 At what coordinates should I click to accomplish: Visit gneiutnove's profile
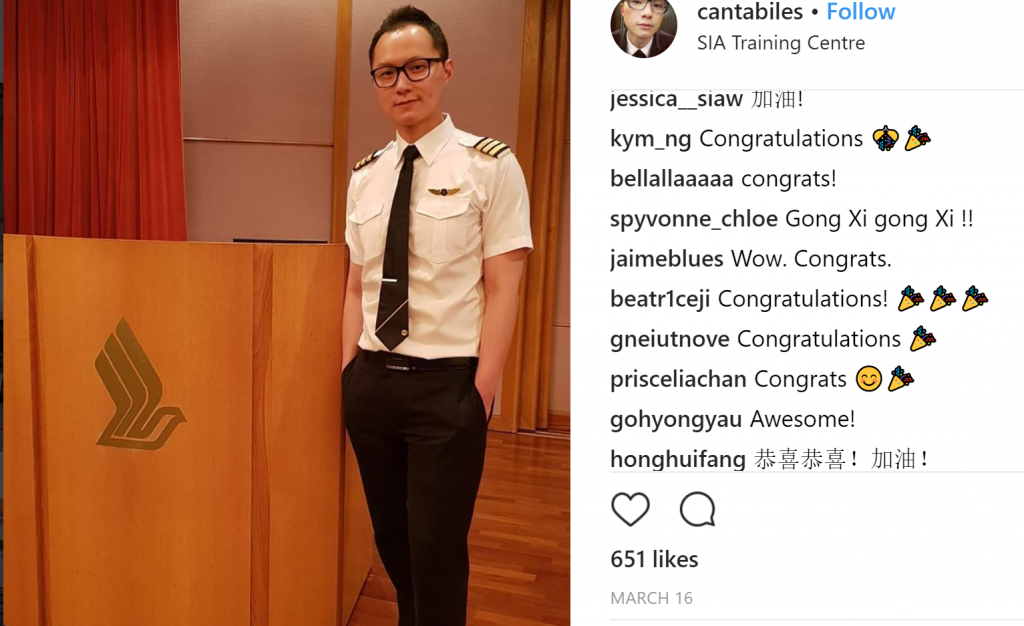click(669, 339)
